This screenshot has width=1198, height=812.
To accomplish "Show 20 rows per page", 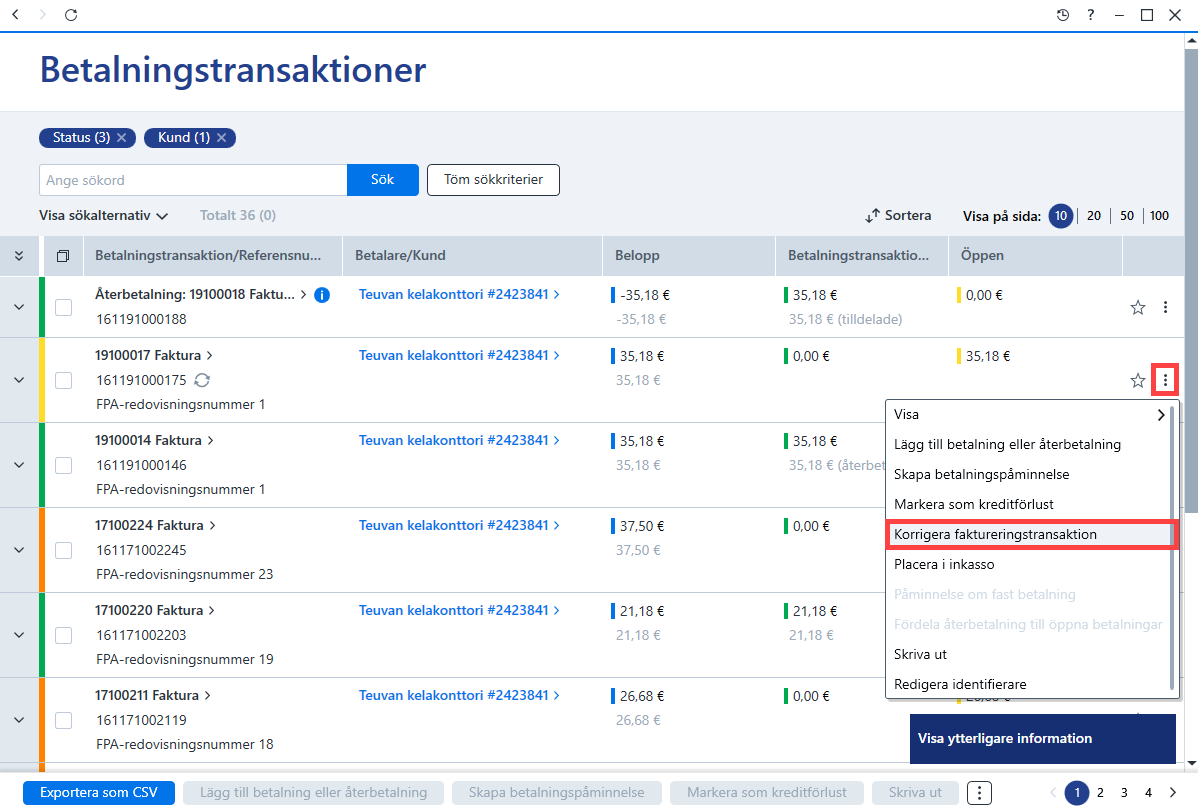I will pos(1093,216).
